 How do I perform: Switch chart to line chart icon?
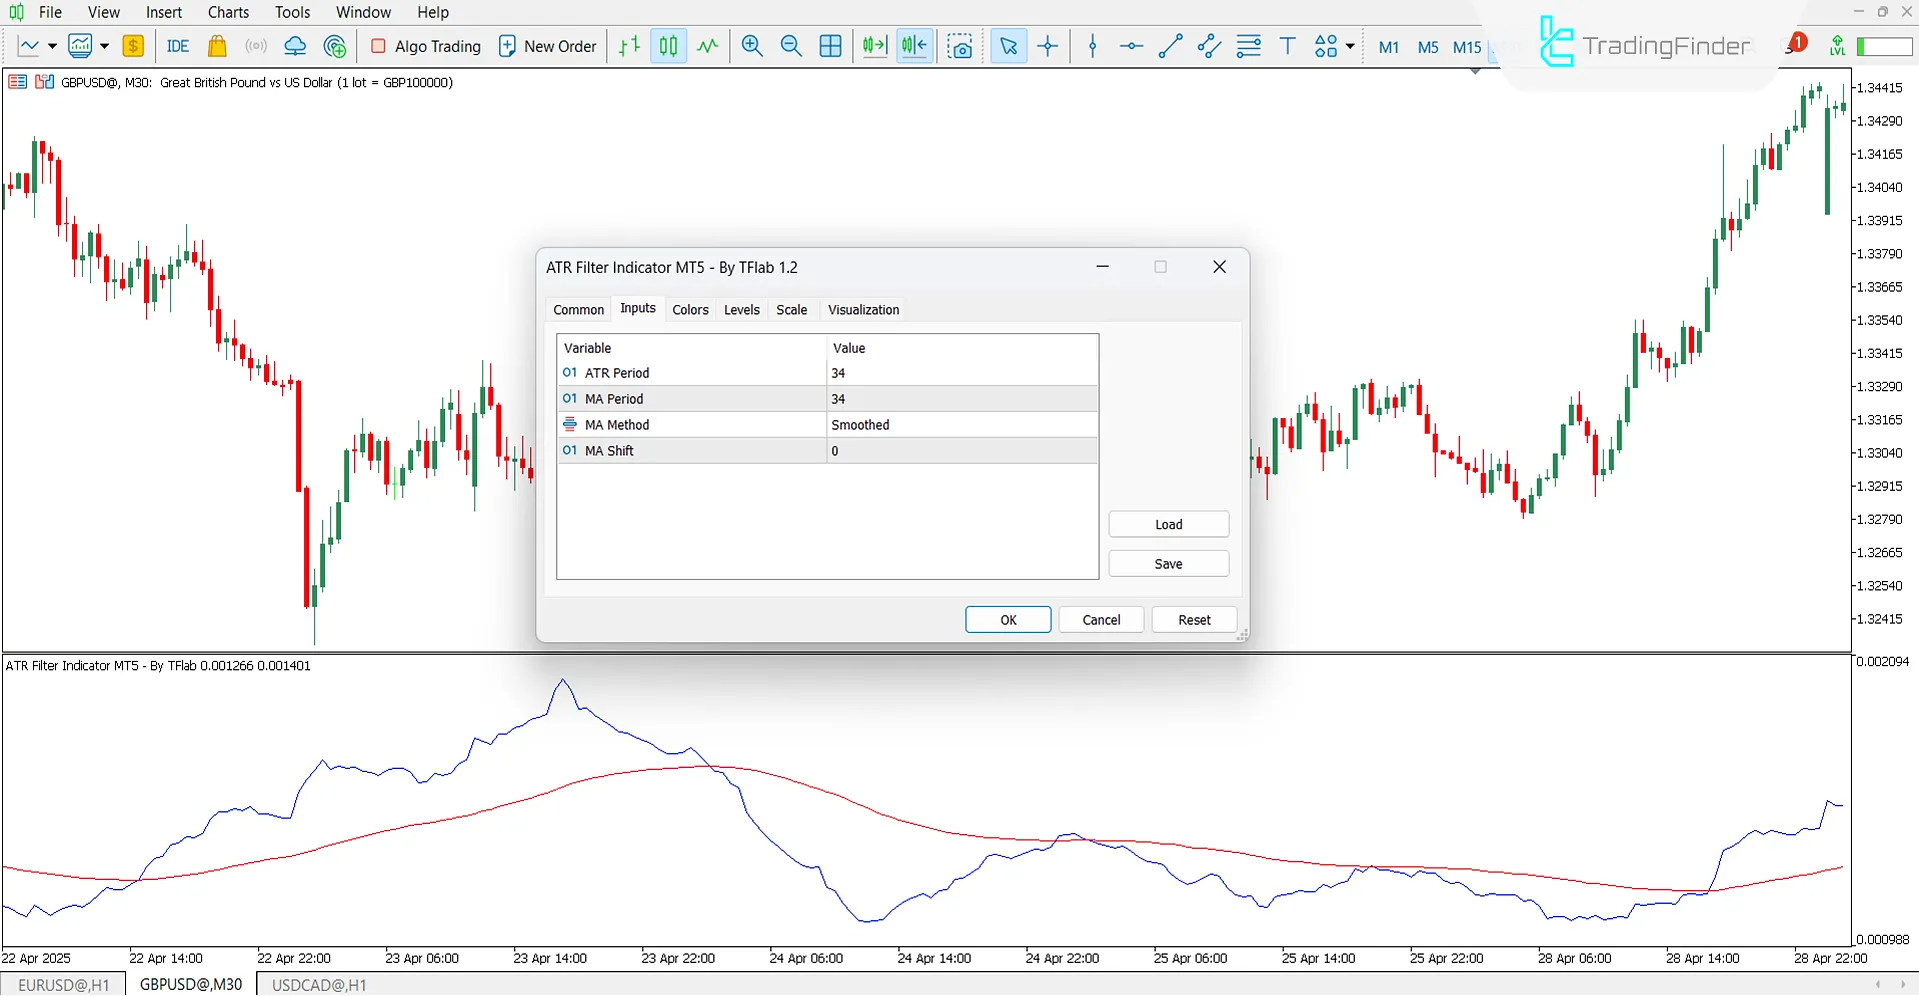[708, 46]
